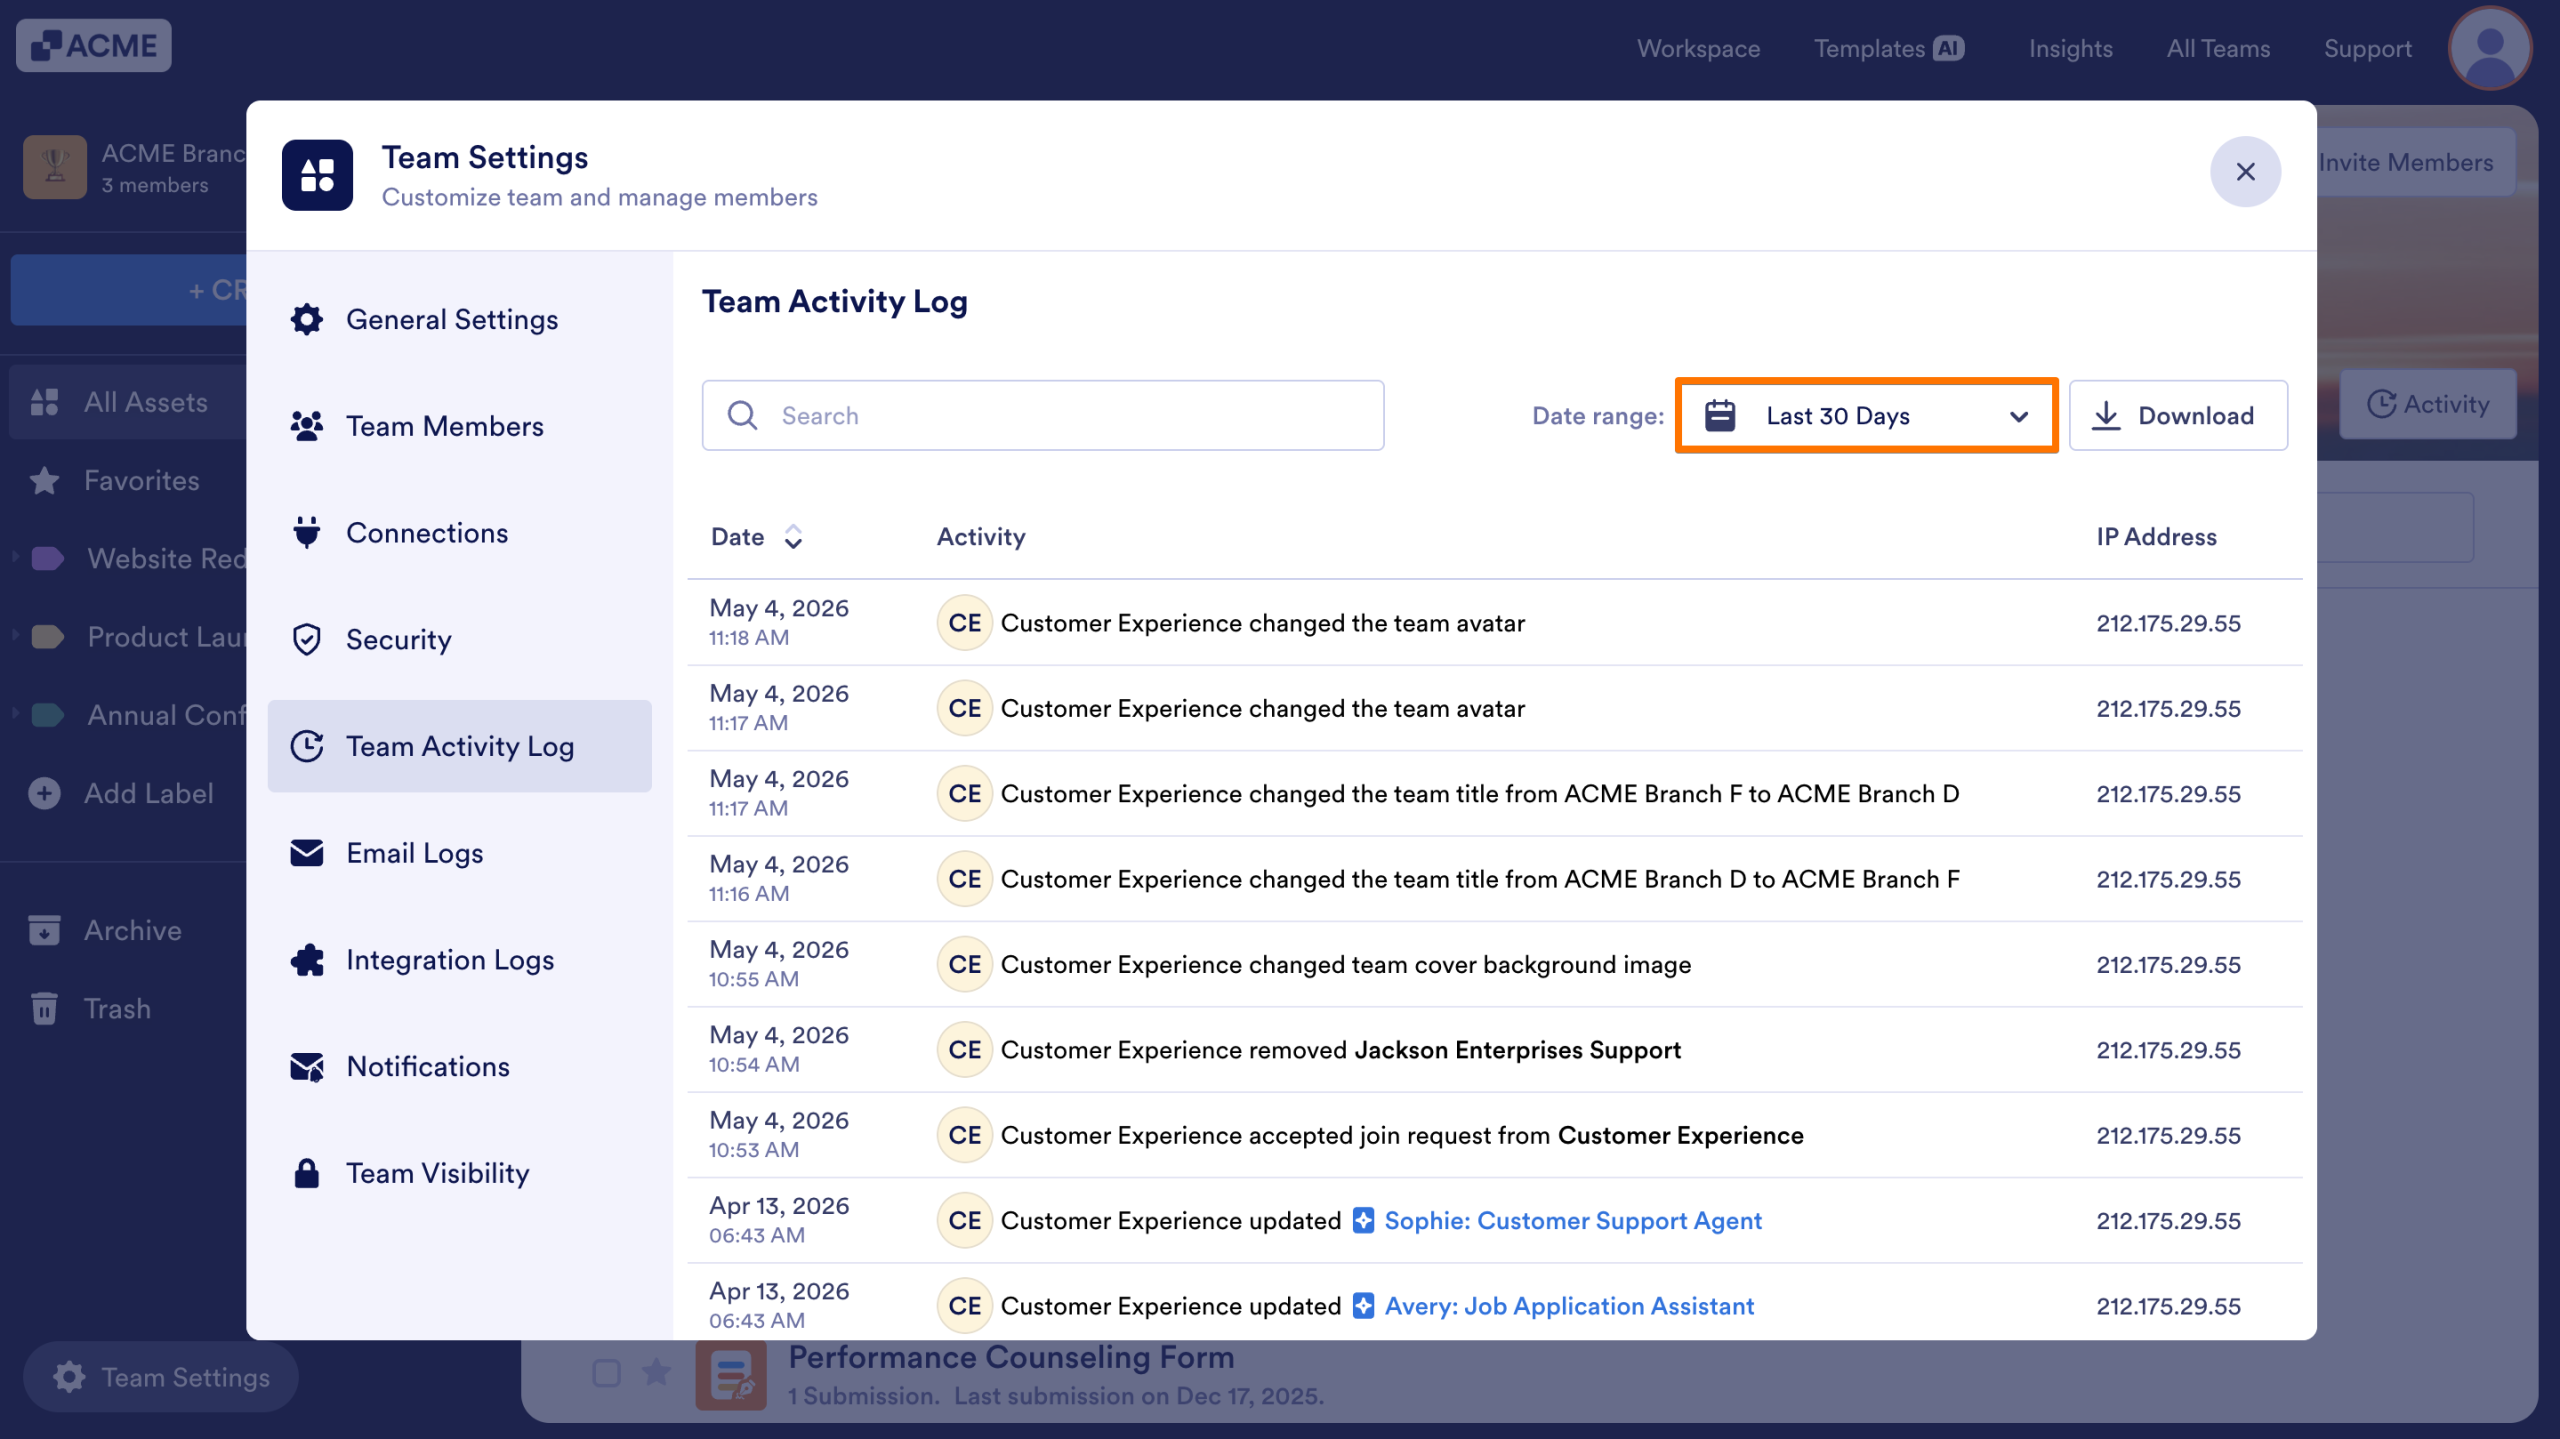Click the Archive box icon

[x=44, y=930]
